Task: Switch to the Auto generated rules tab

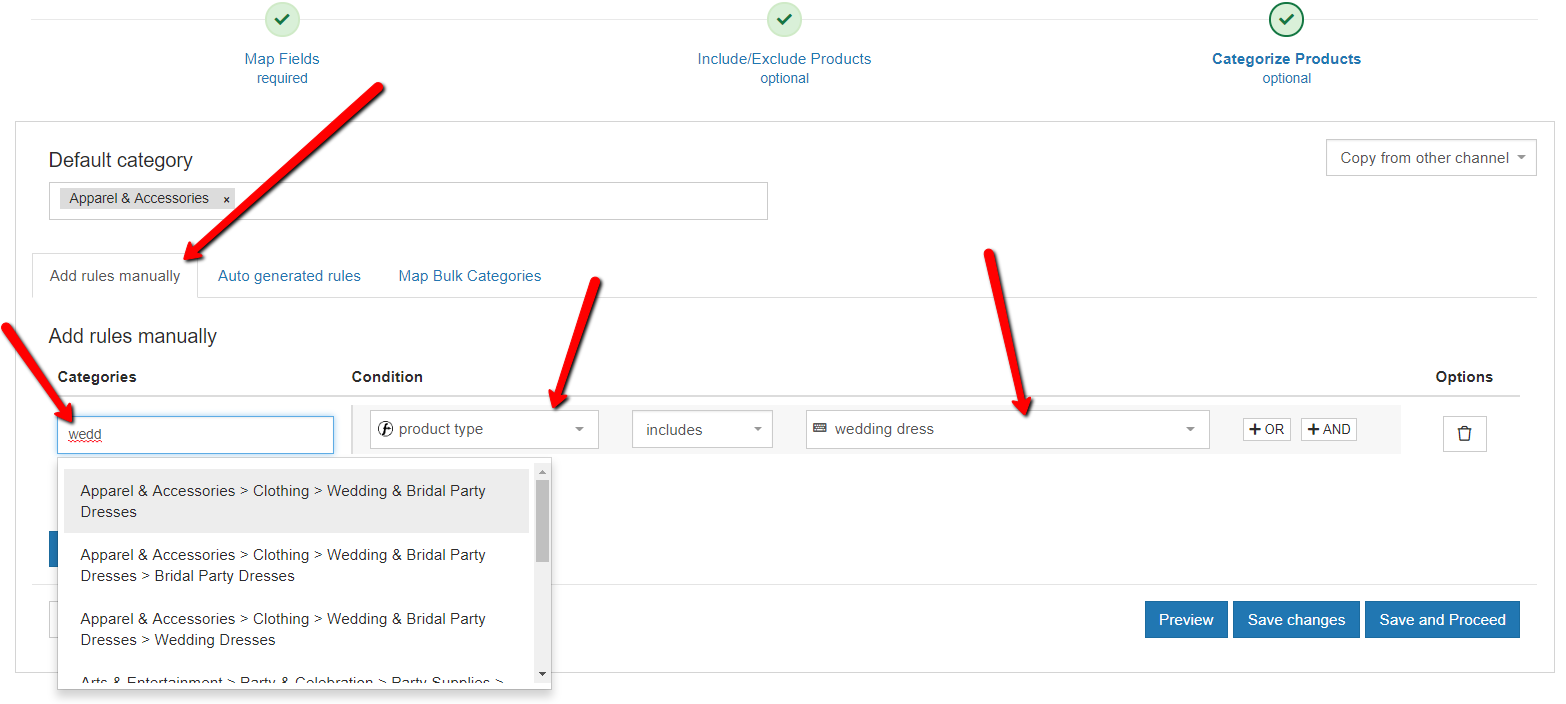Action: pyautogui.click(x=289, y=276)
